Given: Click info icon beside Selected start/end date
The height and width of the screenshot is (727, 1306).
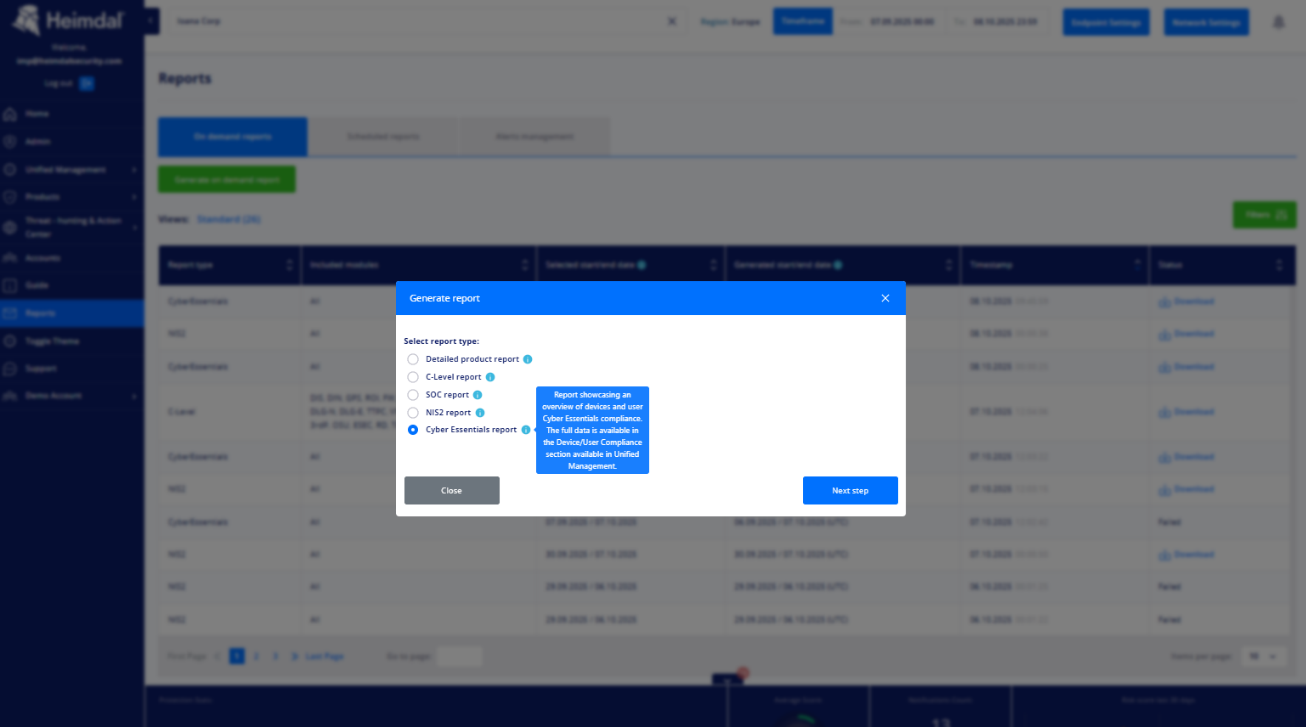Looking at the screenshot, I should (641, 265).
